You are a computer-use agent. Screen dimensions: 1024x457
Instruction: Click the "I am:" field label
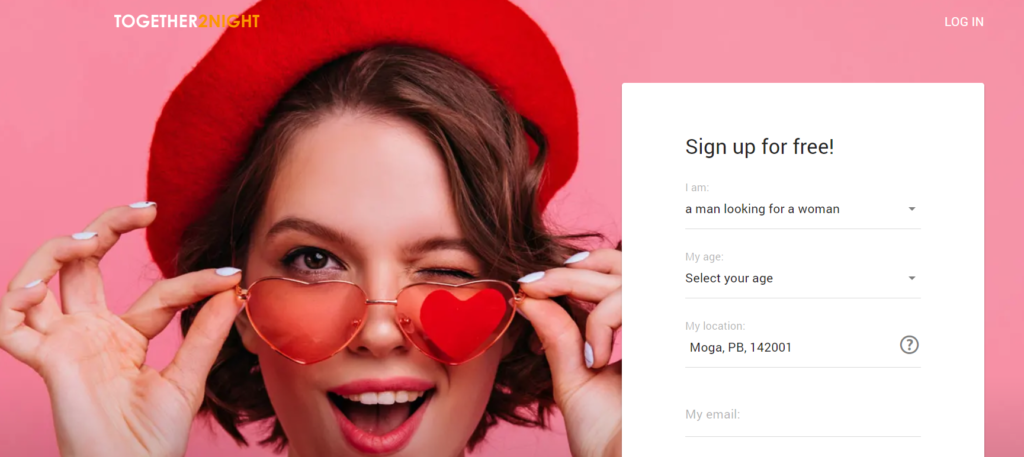coord(697,187)
